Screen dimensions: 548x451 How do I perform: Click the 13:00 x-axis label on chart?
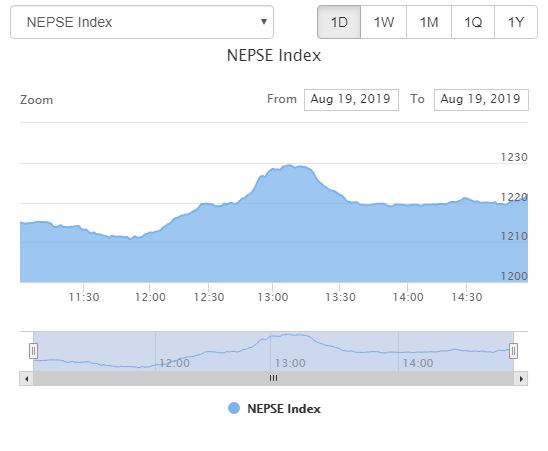coord(273,297)
